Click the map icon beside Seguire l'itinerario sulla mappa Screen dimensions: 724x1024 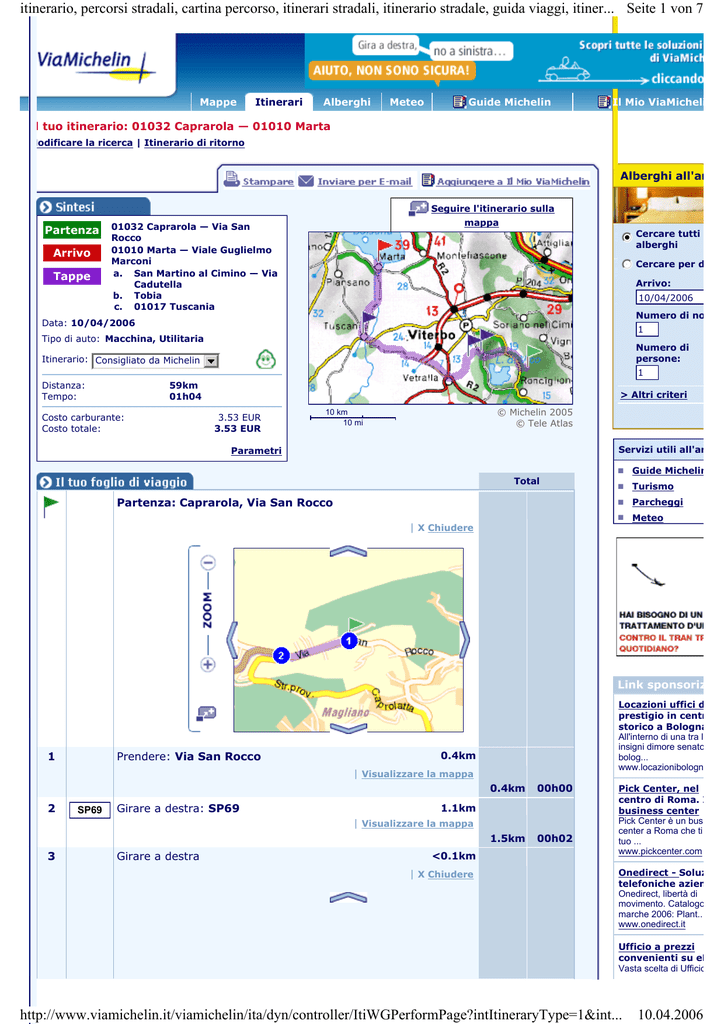click(418, 208)
